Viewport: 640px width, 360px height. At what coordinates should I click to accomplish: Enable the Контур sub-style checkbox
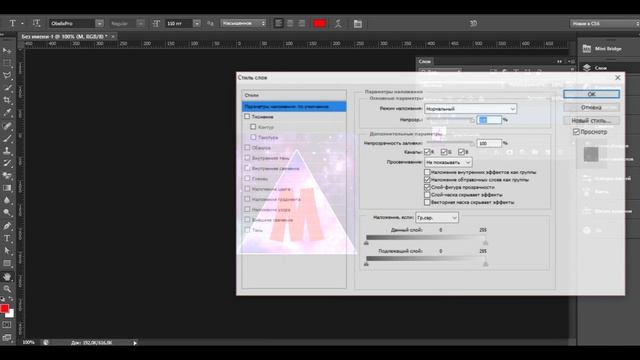(253, 127)
